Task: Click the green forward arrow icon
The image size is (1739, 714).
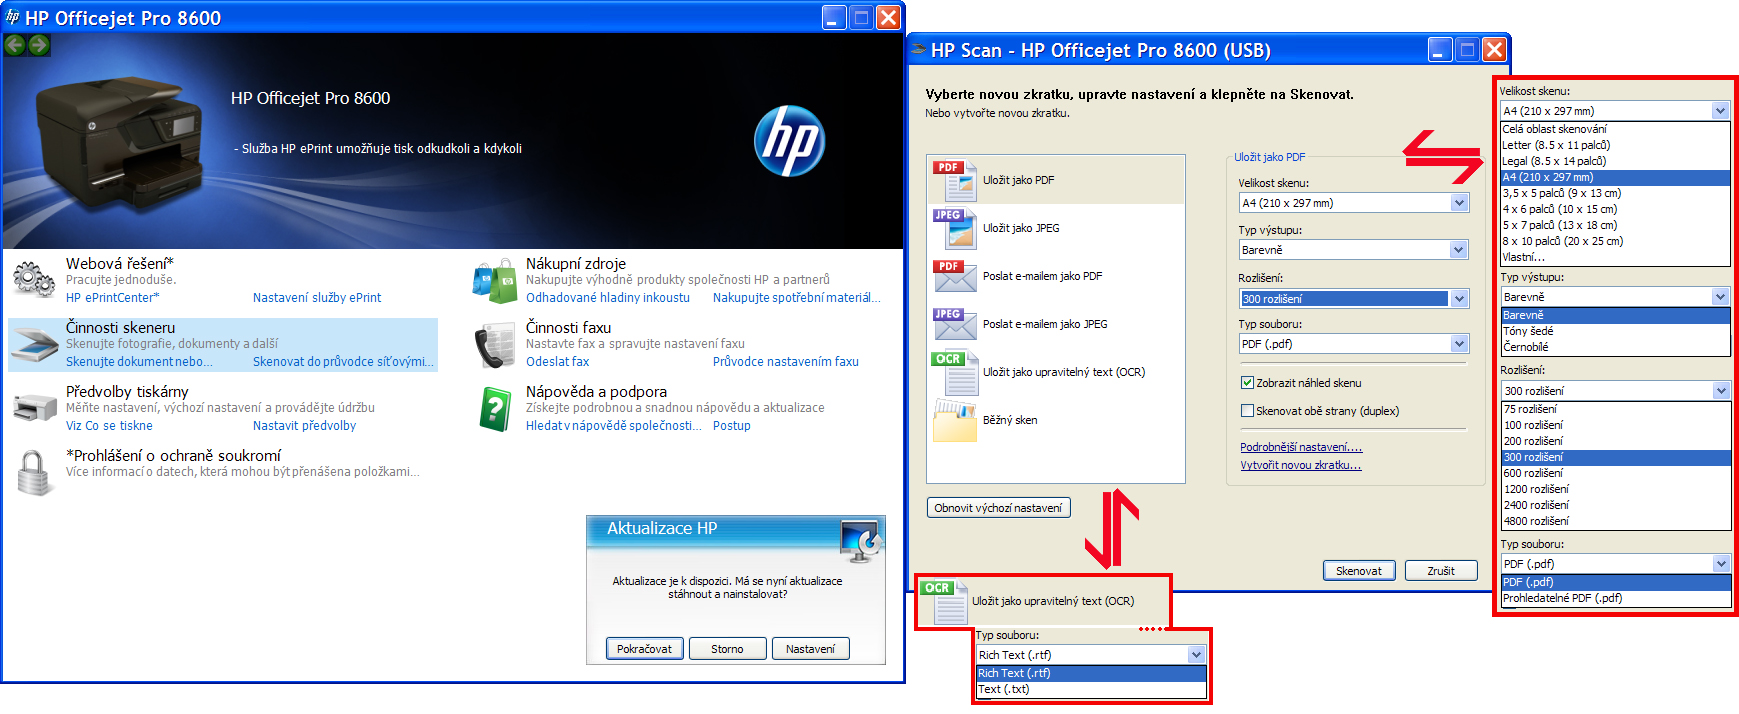Action: [x=39, y=45]
